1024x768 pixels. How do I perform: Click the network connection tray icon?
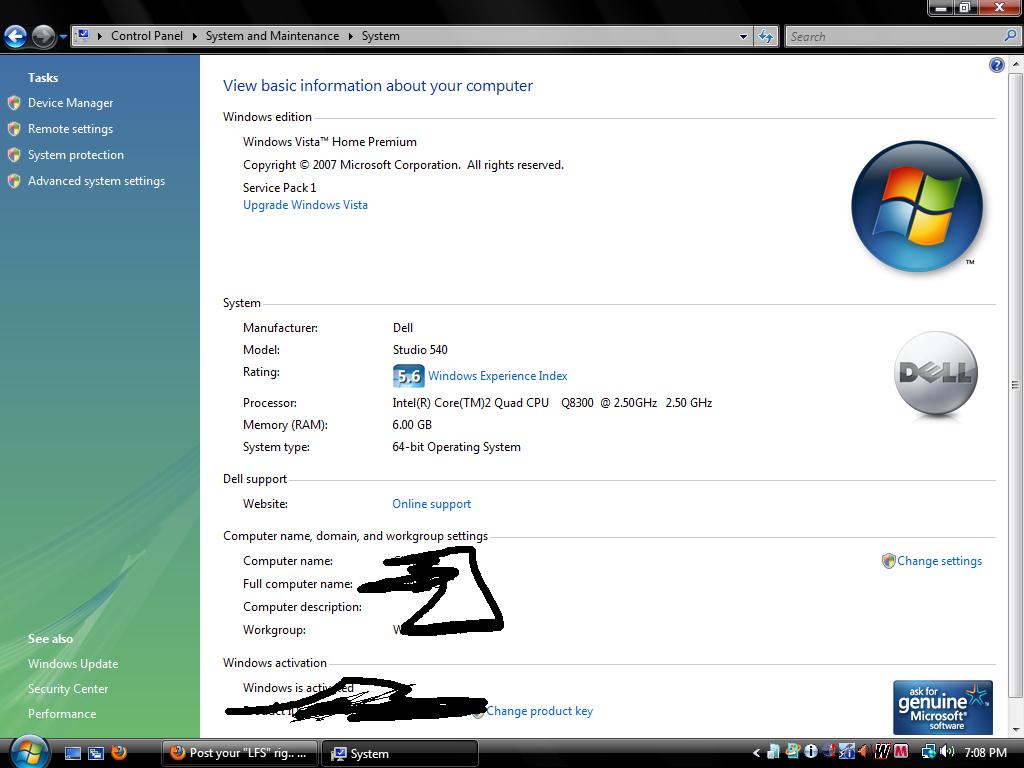click(x=929, y=752)
